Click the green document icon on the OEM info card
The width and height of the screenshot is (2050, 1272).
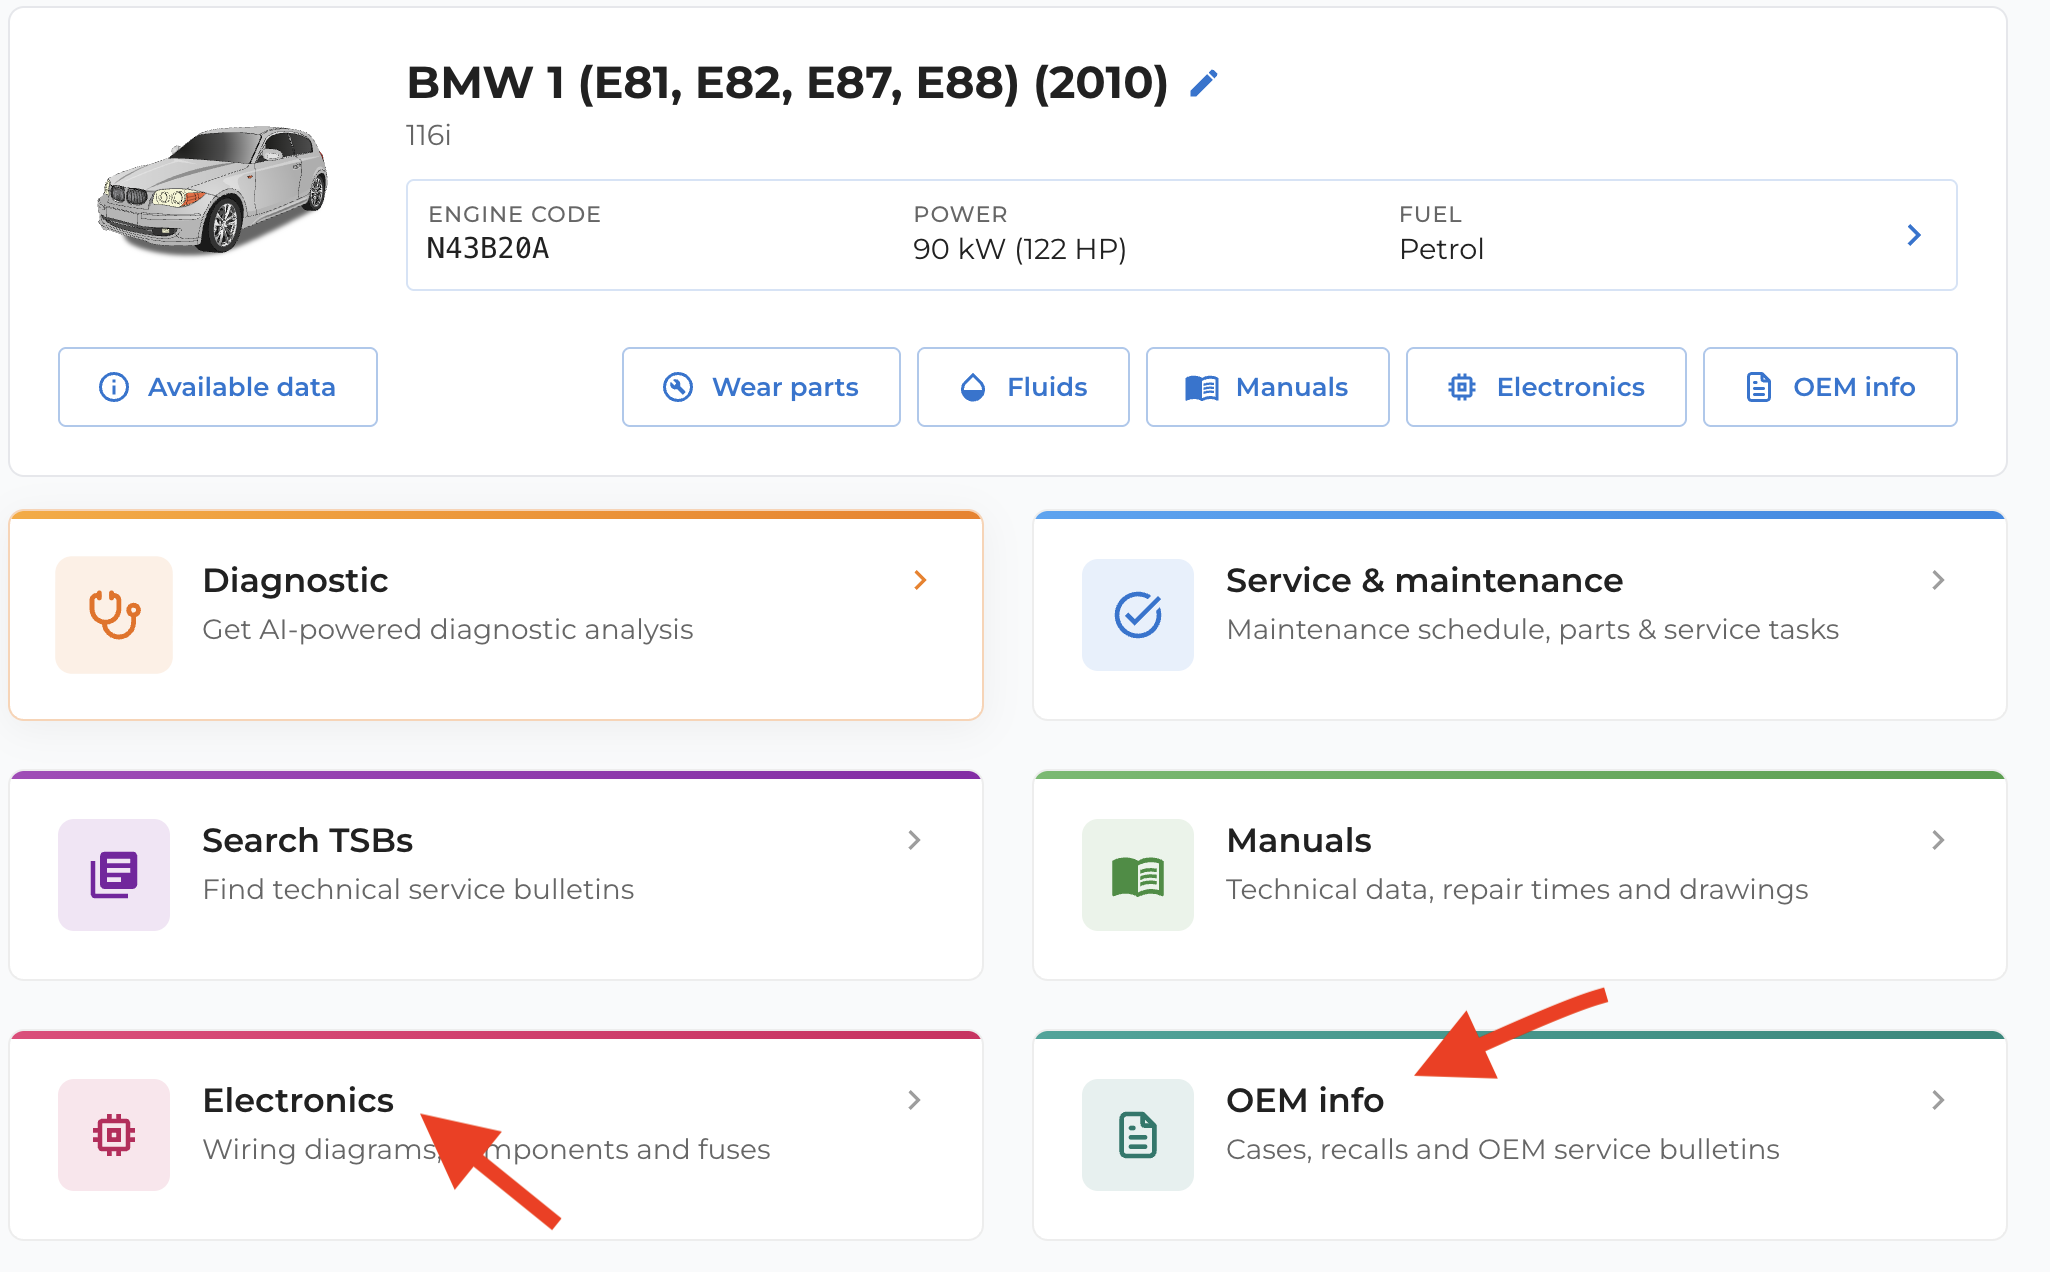coord(1138,1135)
